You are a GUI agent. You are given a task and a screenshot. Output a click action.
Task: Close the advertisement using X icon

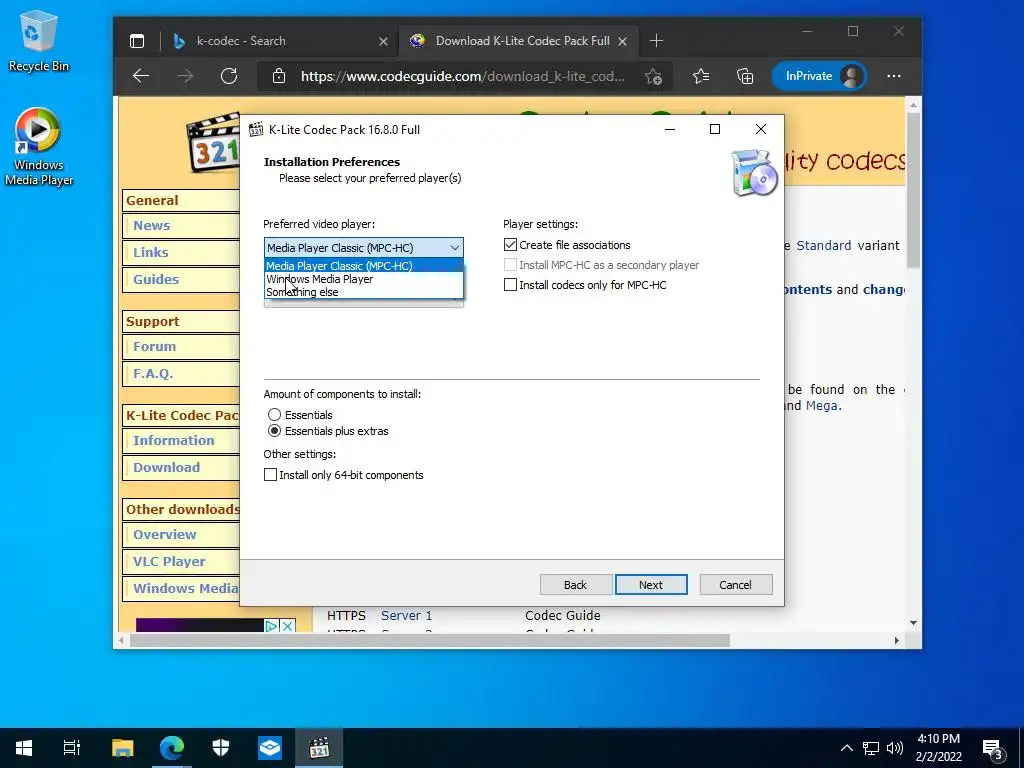(287, 626)
